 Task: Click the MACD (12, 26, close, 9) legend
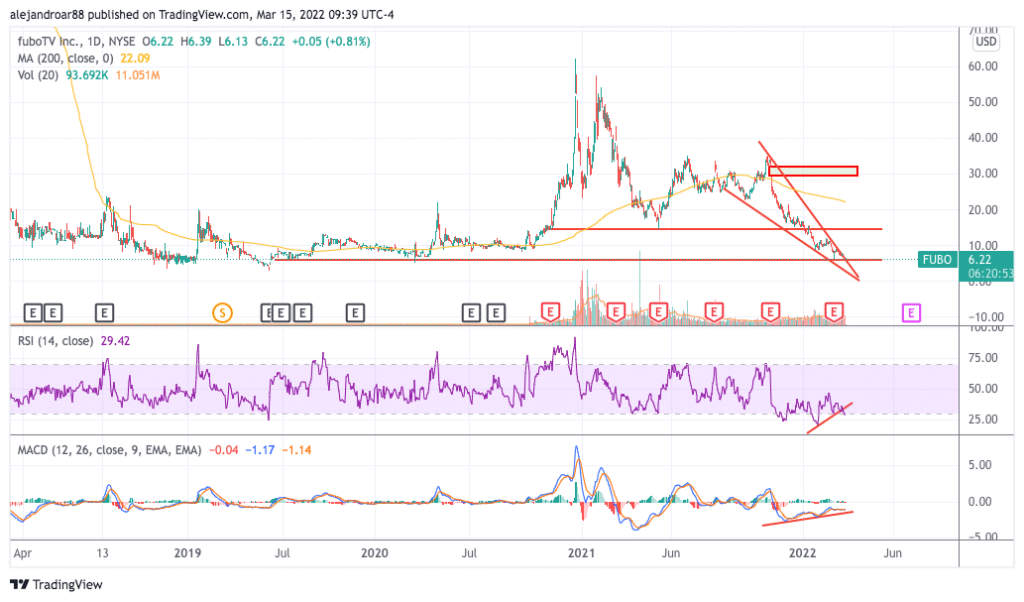click(x=109, y=450)
